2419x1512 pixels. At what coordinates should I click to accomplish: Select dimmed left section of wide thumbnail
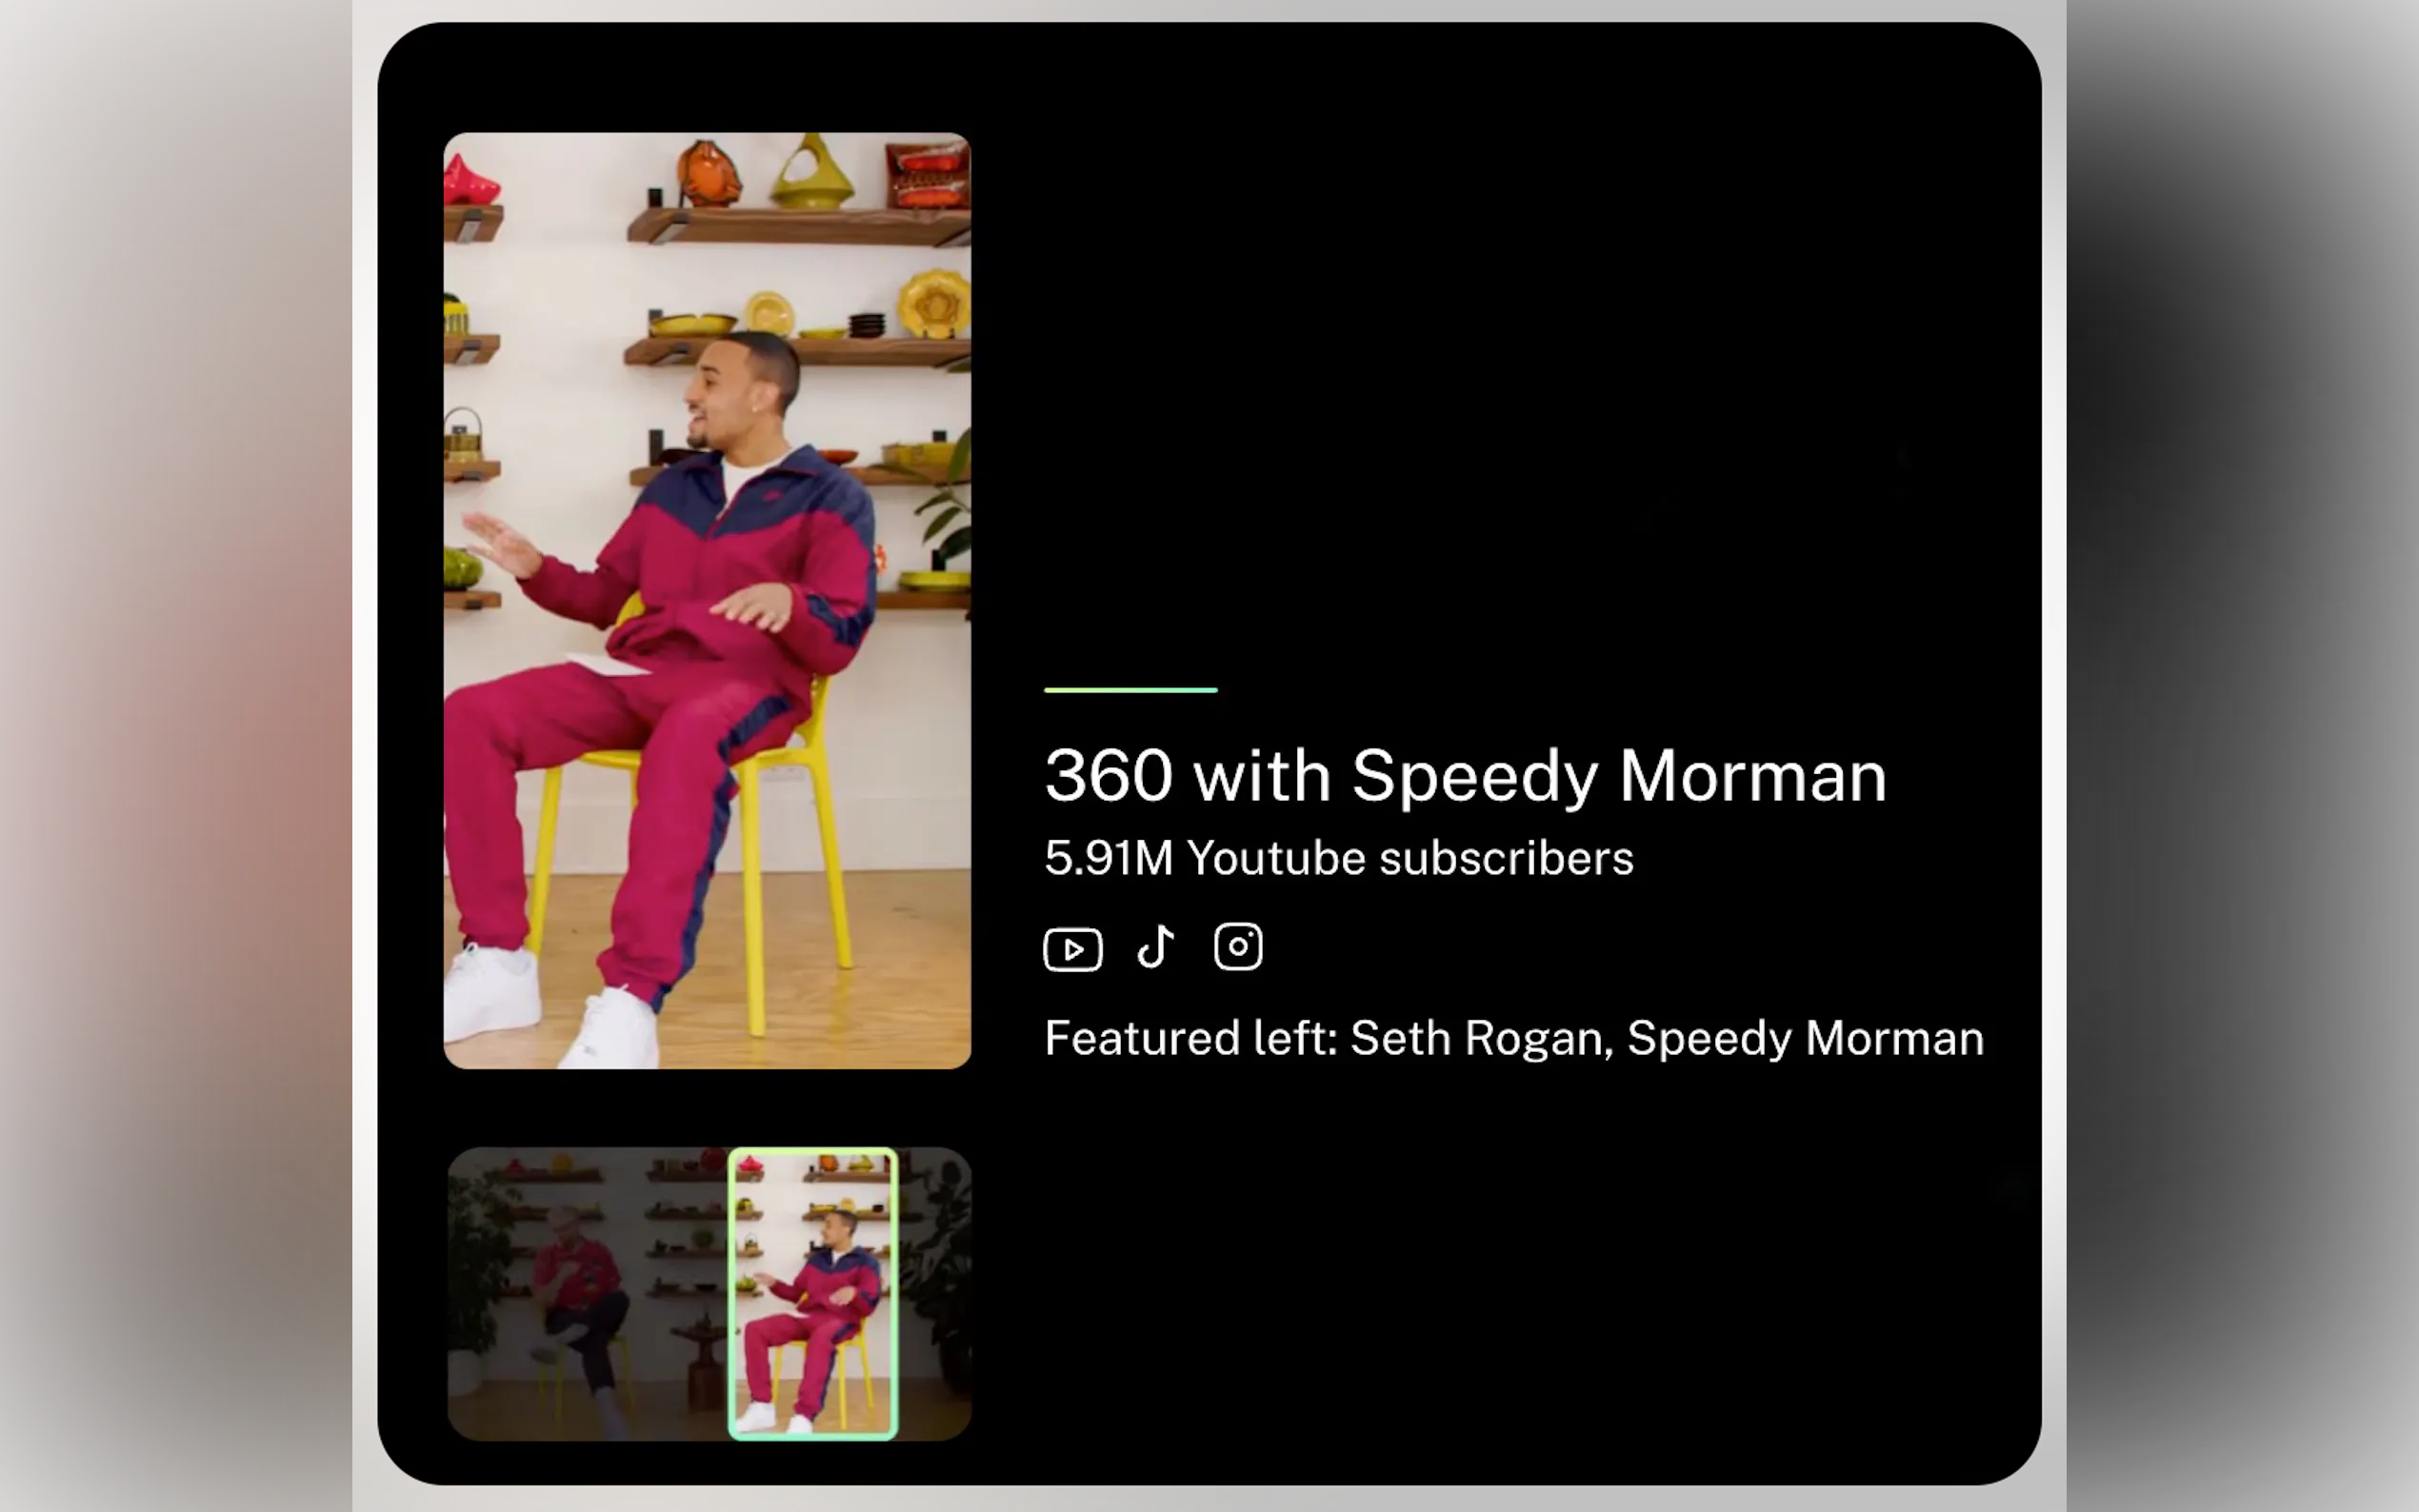pos(588,1294)
